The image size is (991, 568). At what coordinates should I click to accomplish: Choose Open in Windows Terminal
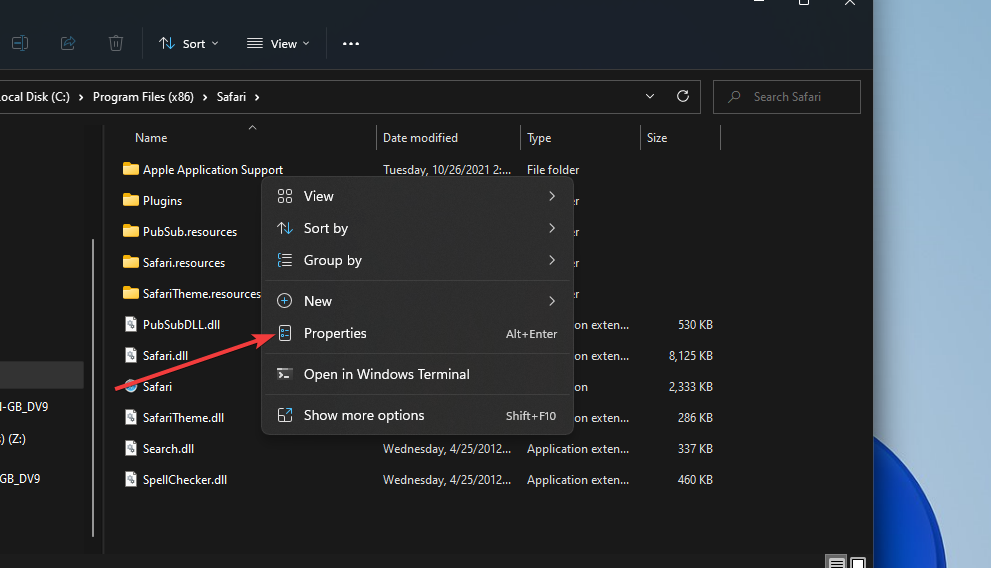(417, 374)
